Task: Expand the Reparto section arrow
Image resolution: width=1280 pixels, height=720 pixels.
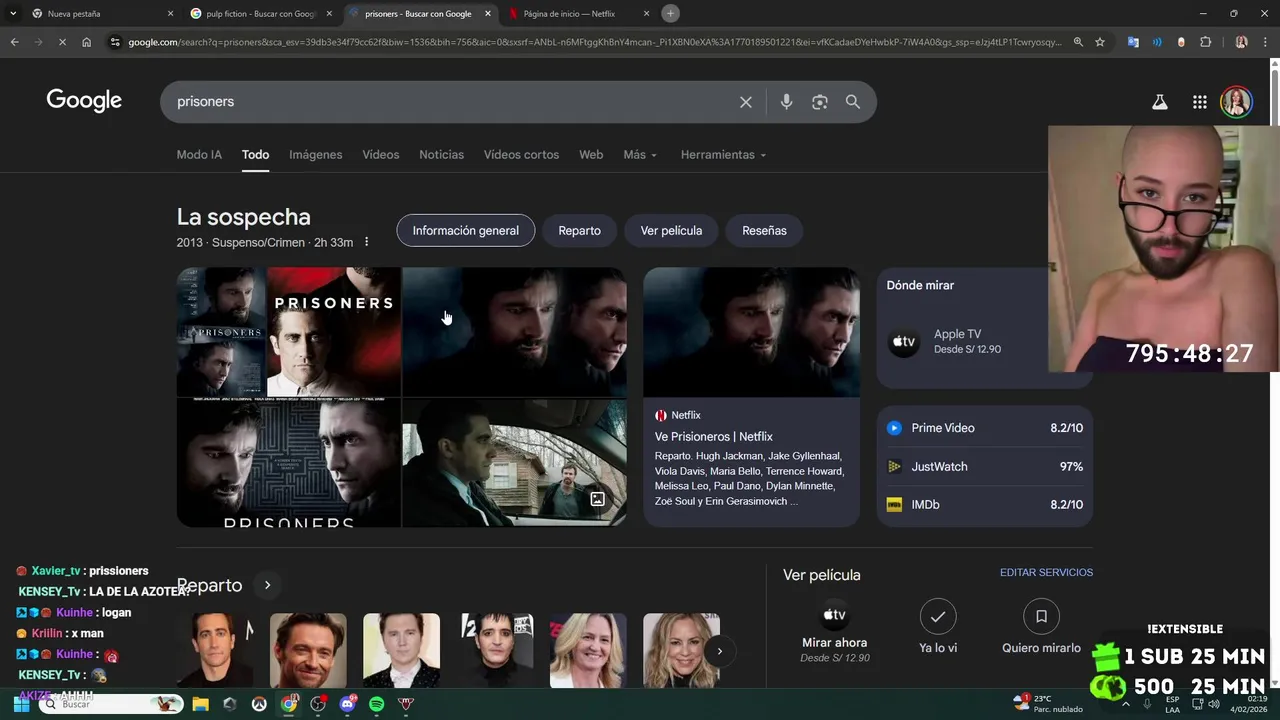Action: click(267, 585)
